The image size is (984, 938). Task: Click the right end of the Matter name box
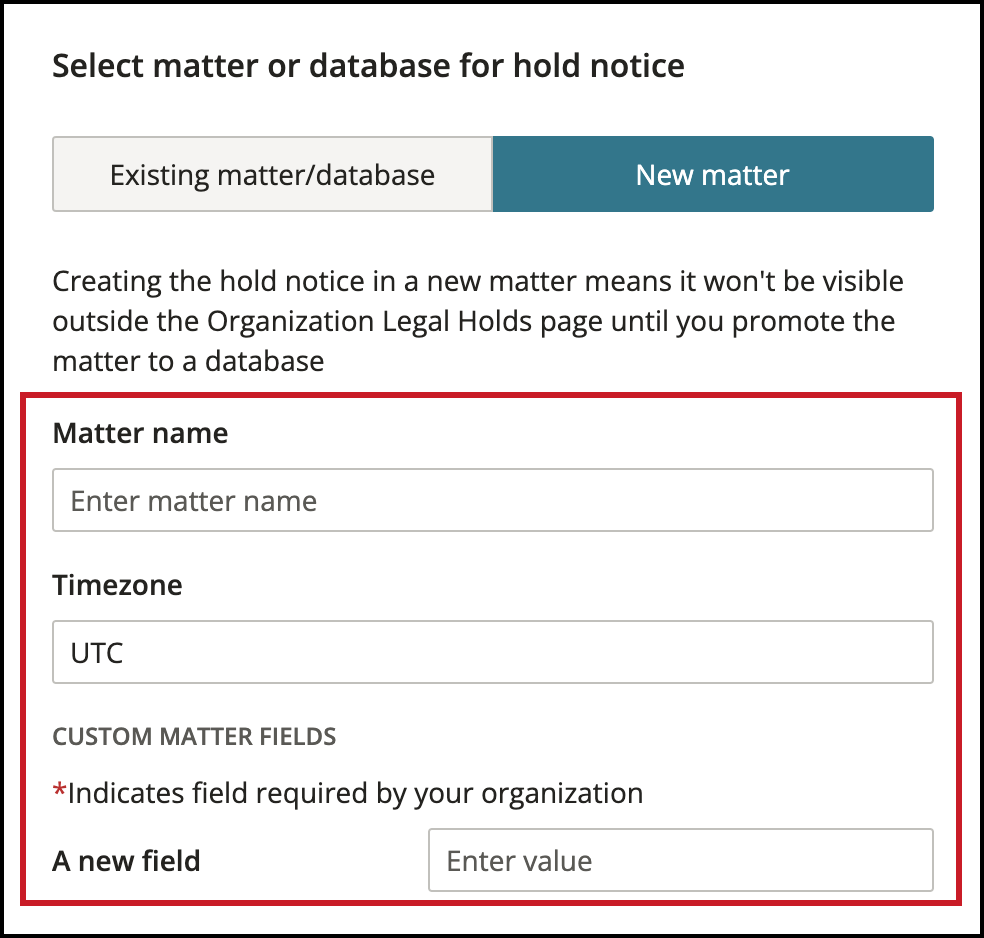click(913, 500)
